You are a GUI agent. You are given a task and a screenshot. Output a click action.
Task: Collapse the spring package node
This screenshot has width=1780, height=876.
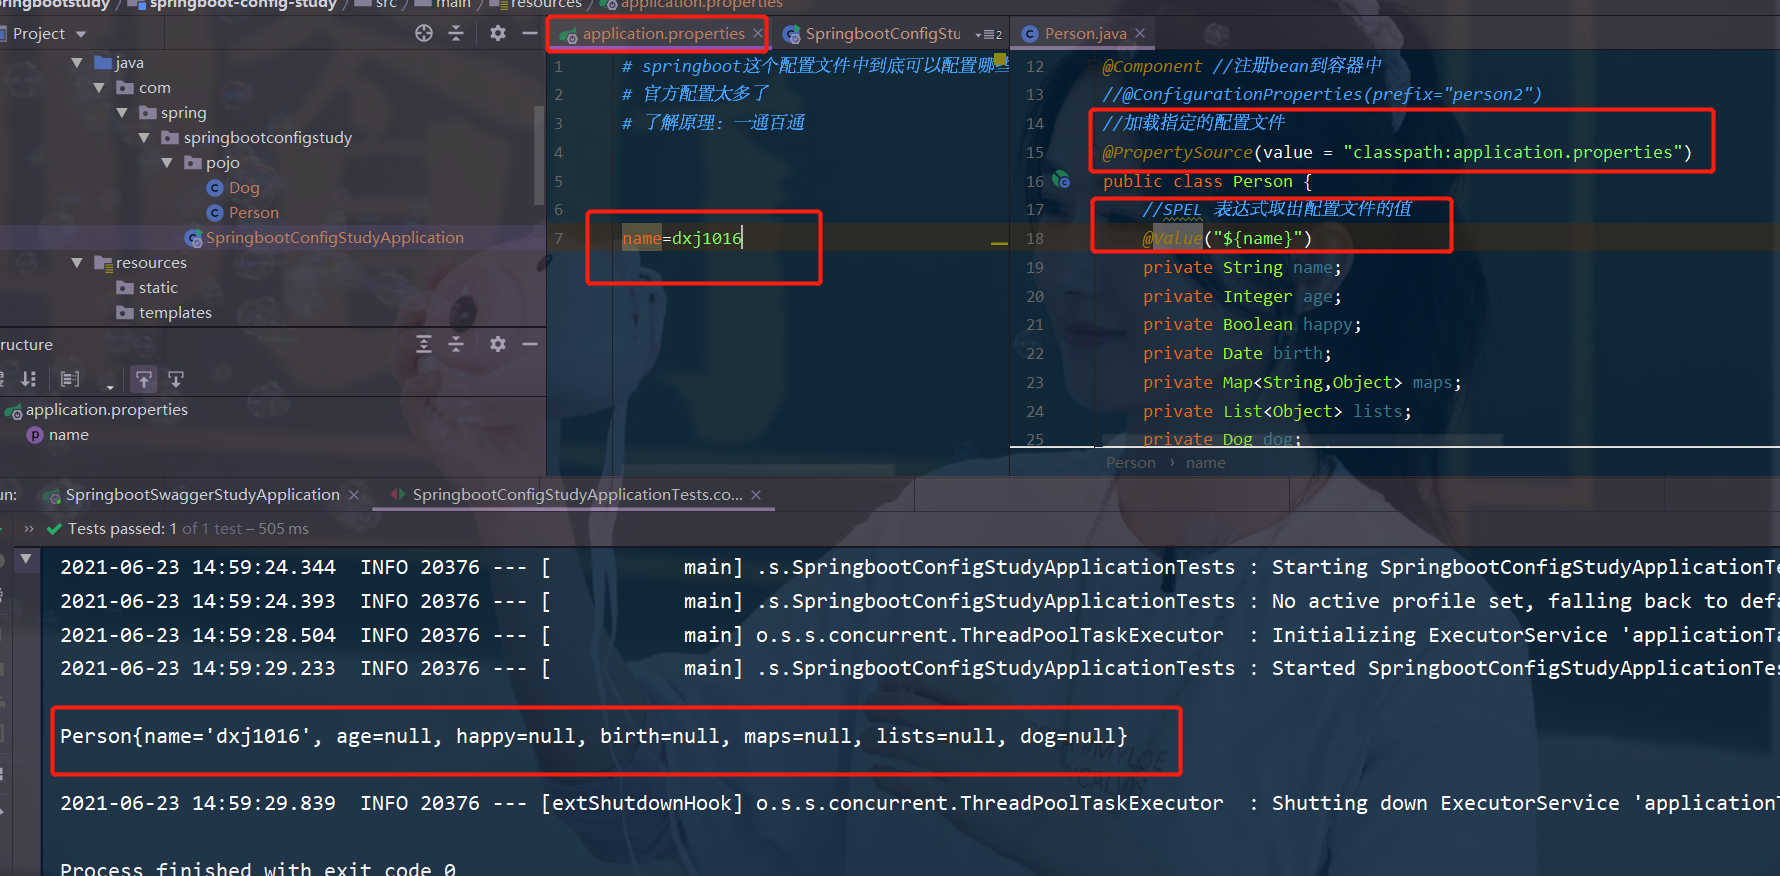[122, 113]
